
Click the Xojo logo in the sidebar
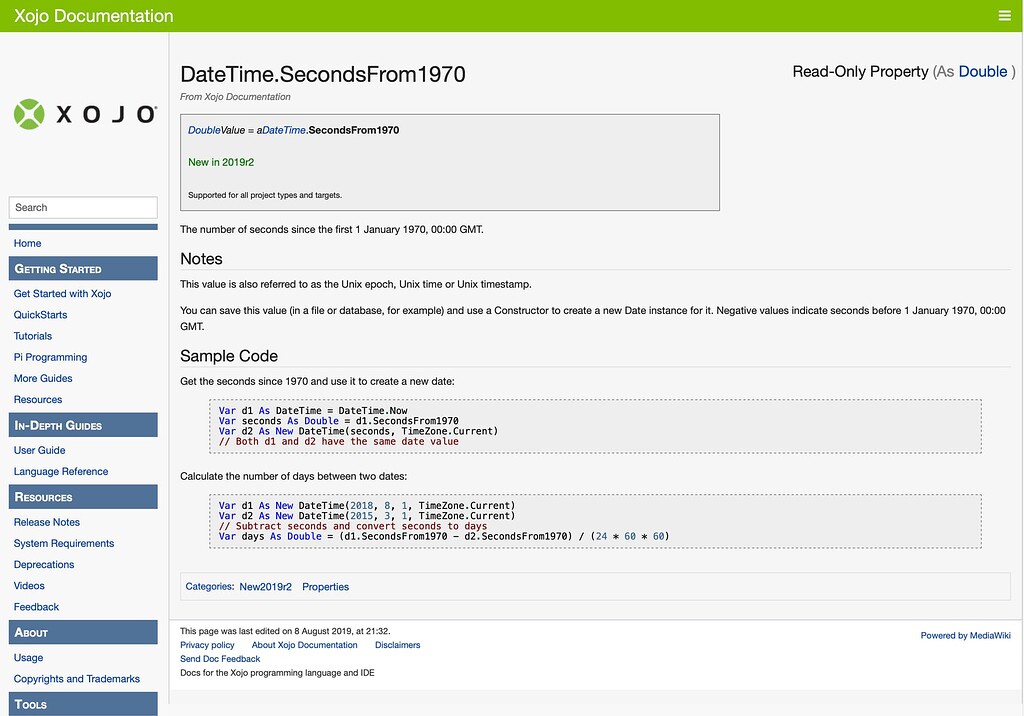tap(84, 114)
